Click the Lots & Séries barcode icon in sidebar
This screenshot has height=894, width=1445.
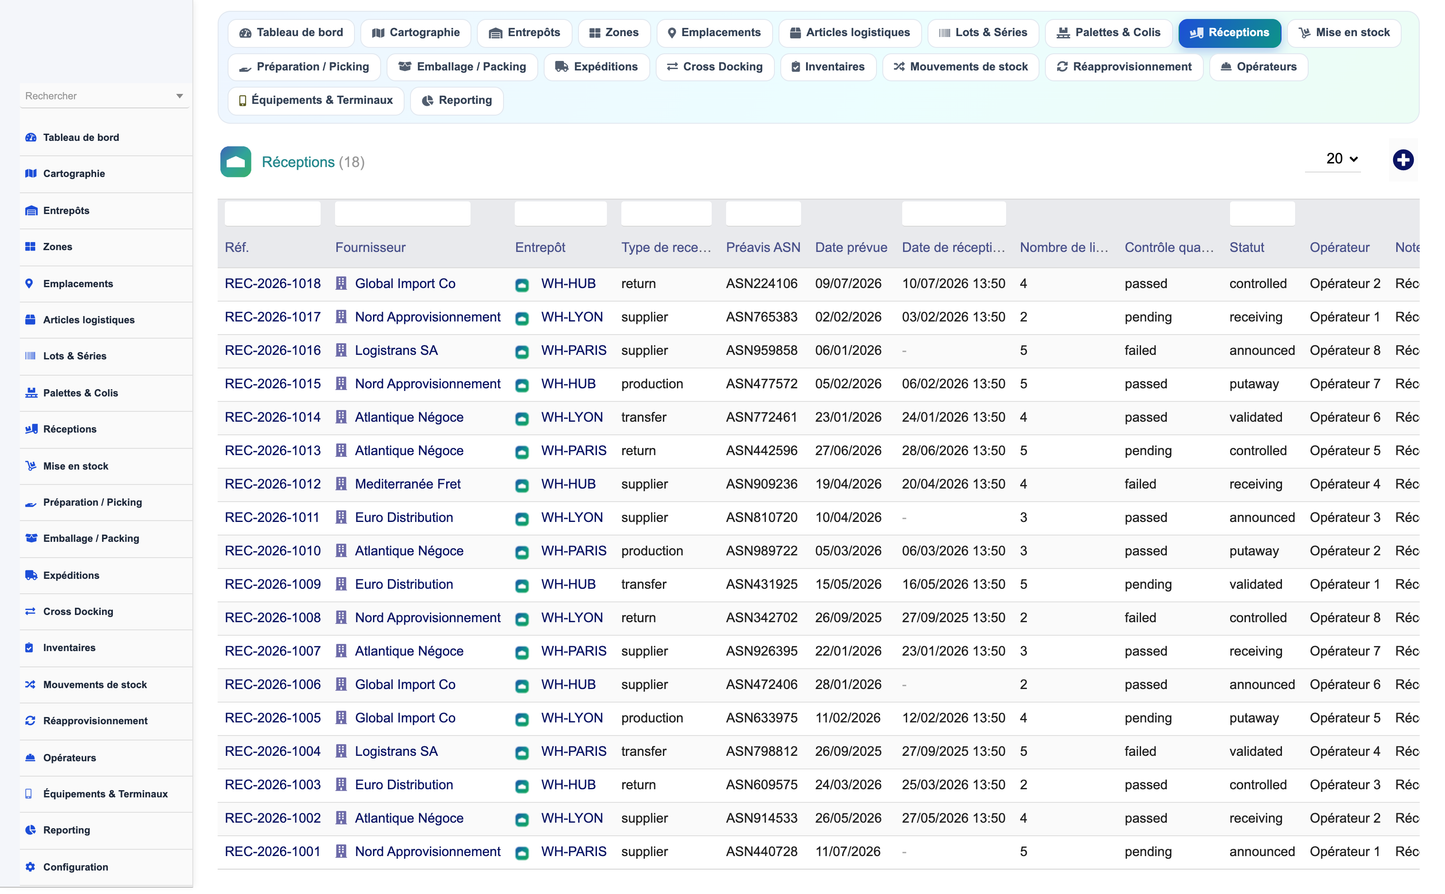pyautogui.click(x=30, y=356)
